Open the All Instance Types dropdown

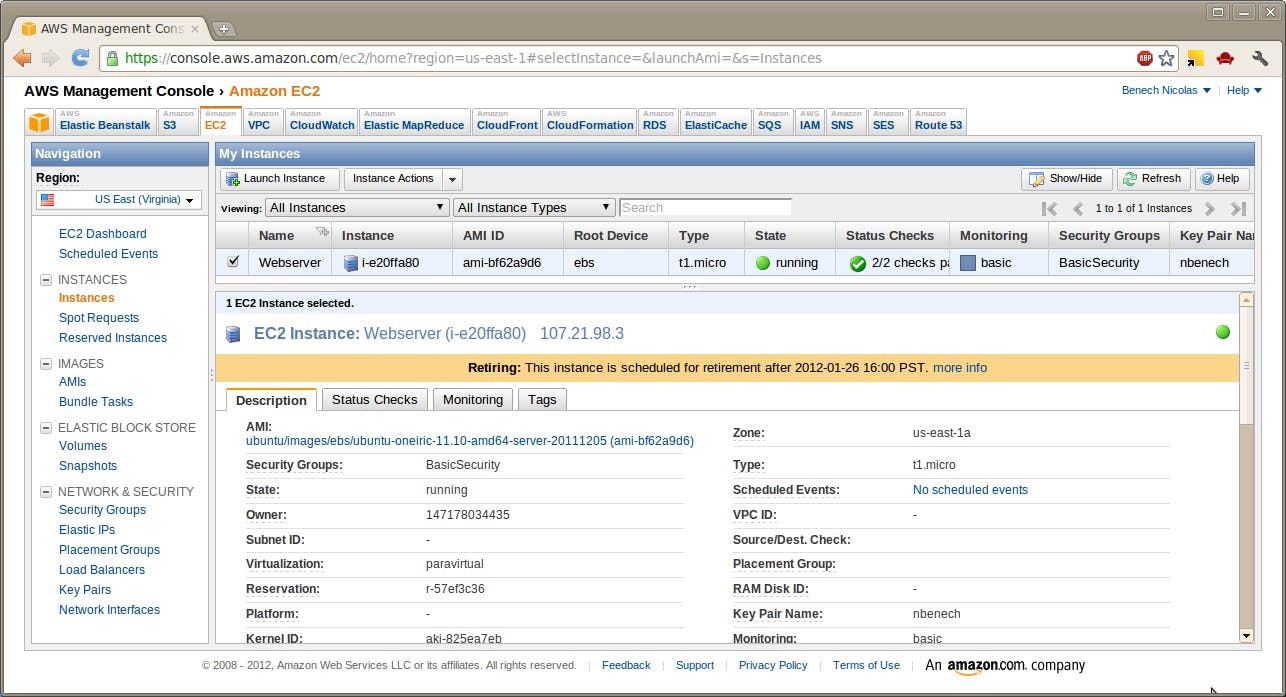click(531, 207)
